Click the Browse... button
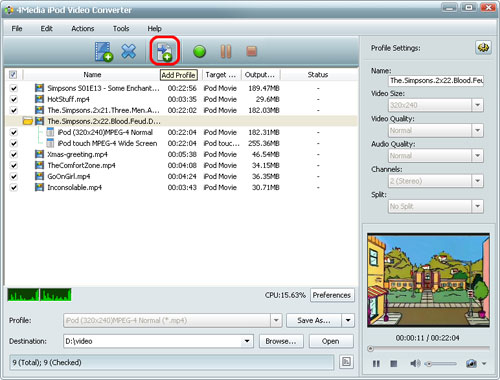This screenshot has width=500, height=380. pyautogui.click(x=281, y=341)
